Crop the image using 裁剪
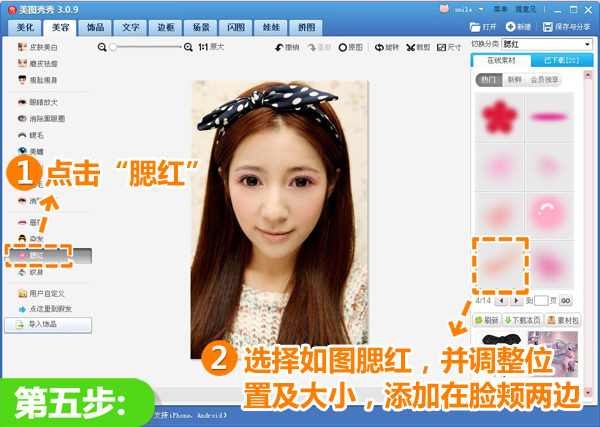 tap(418, 47)
